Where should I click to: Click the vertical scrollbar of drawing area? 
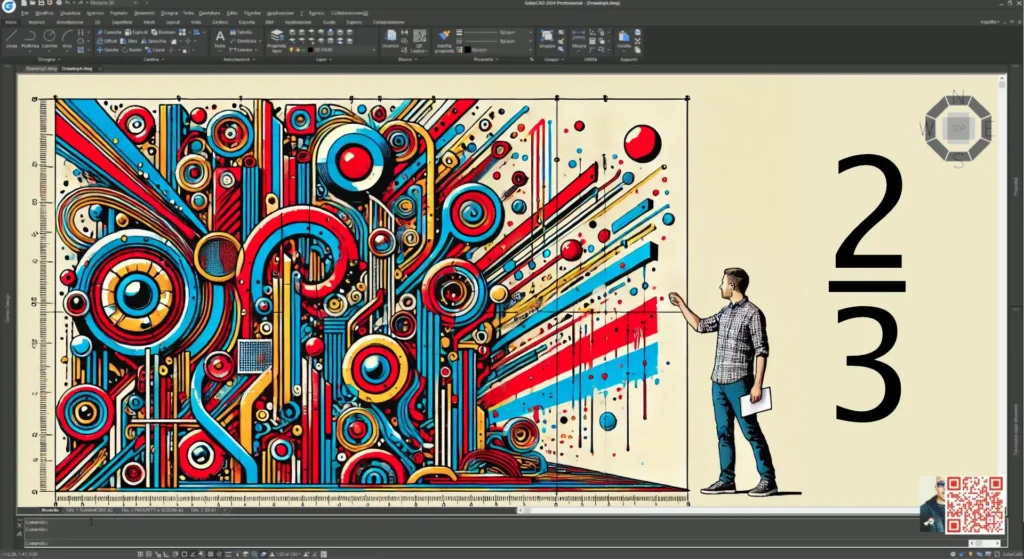point(1002,291)
